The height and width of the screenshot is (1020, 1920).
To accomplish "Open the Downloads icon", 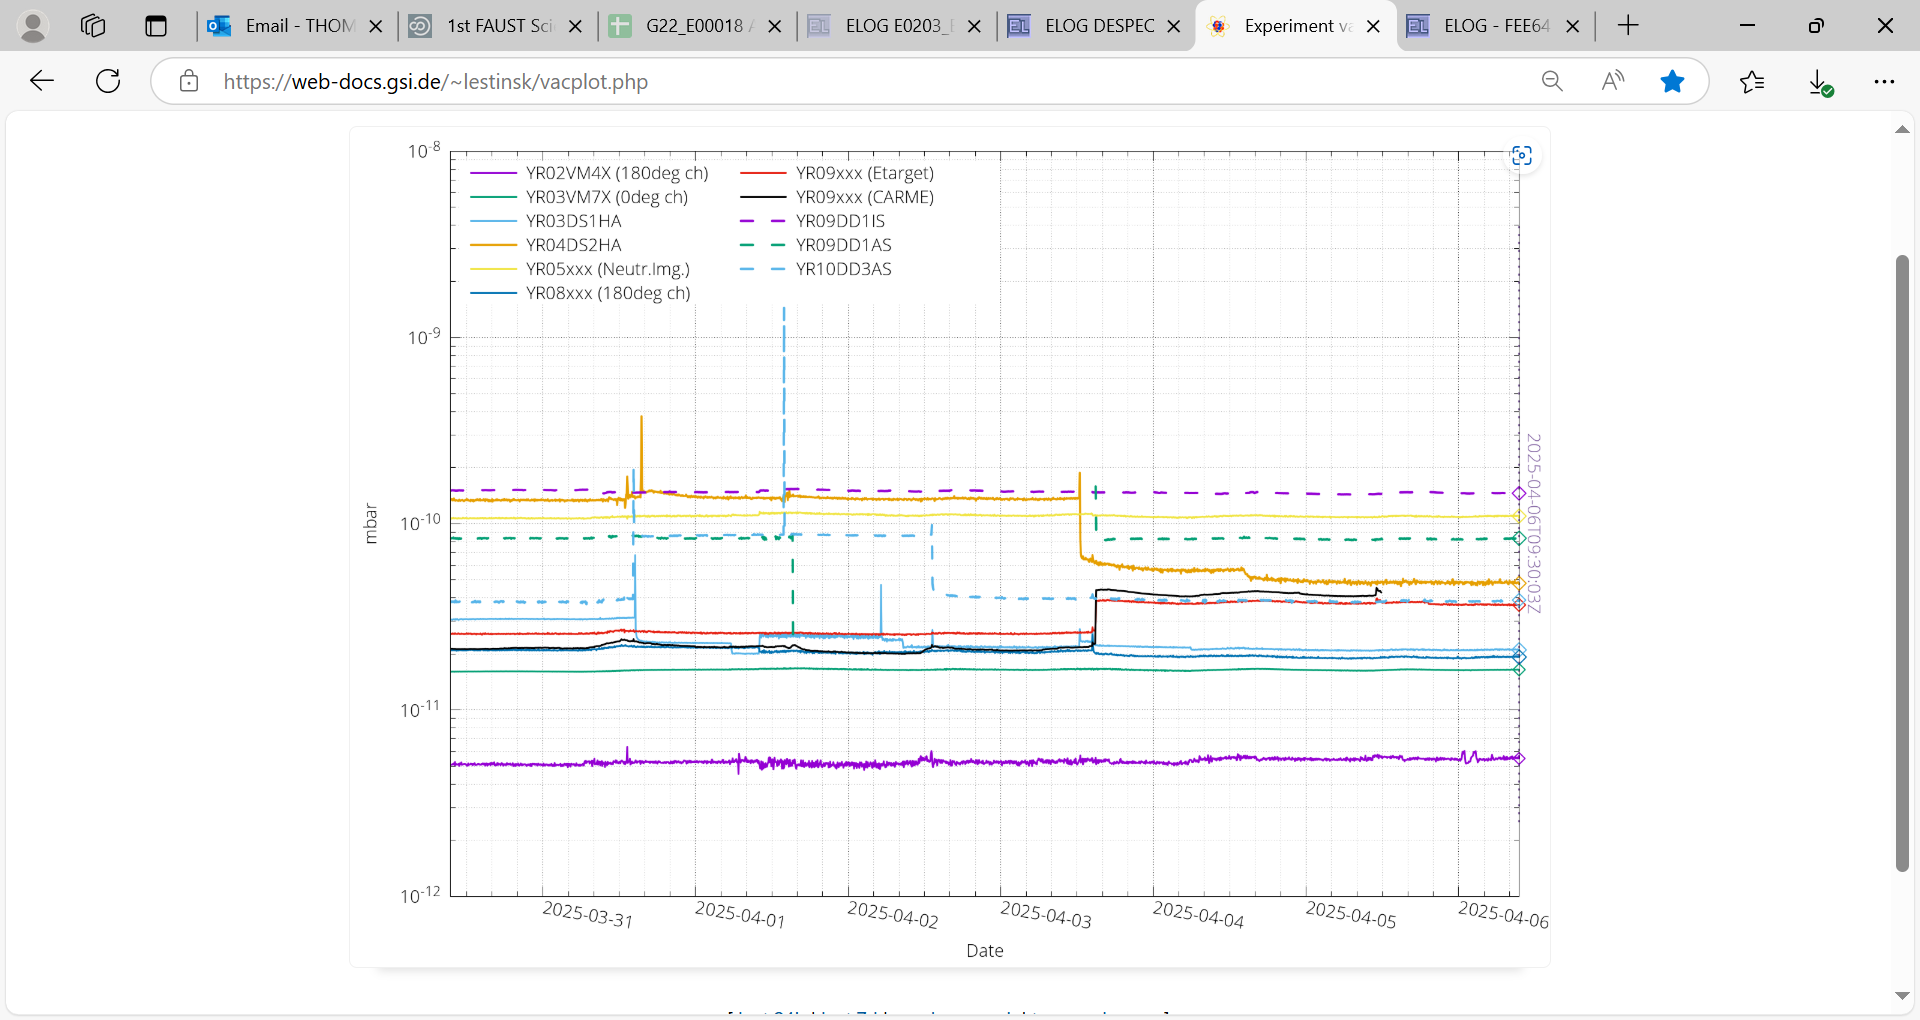I will (1820, 82).
